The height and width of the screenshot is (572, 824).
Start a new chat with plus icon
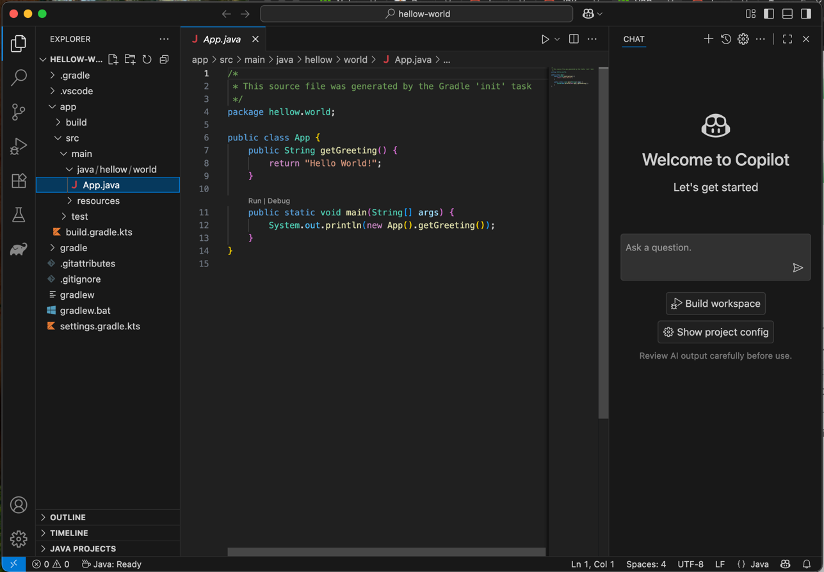click(x=709, y=39)
